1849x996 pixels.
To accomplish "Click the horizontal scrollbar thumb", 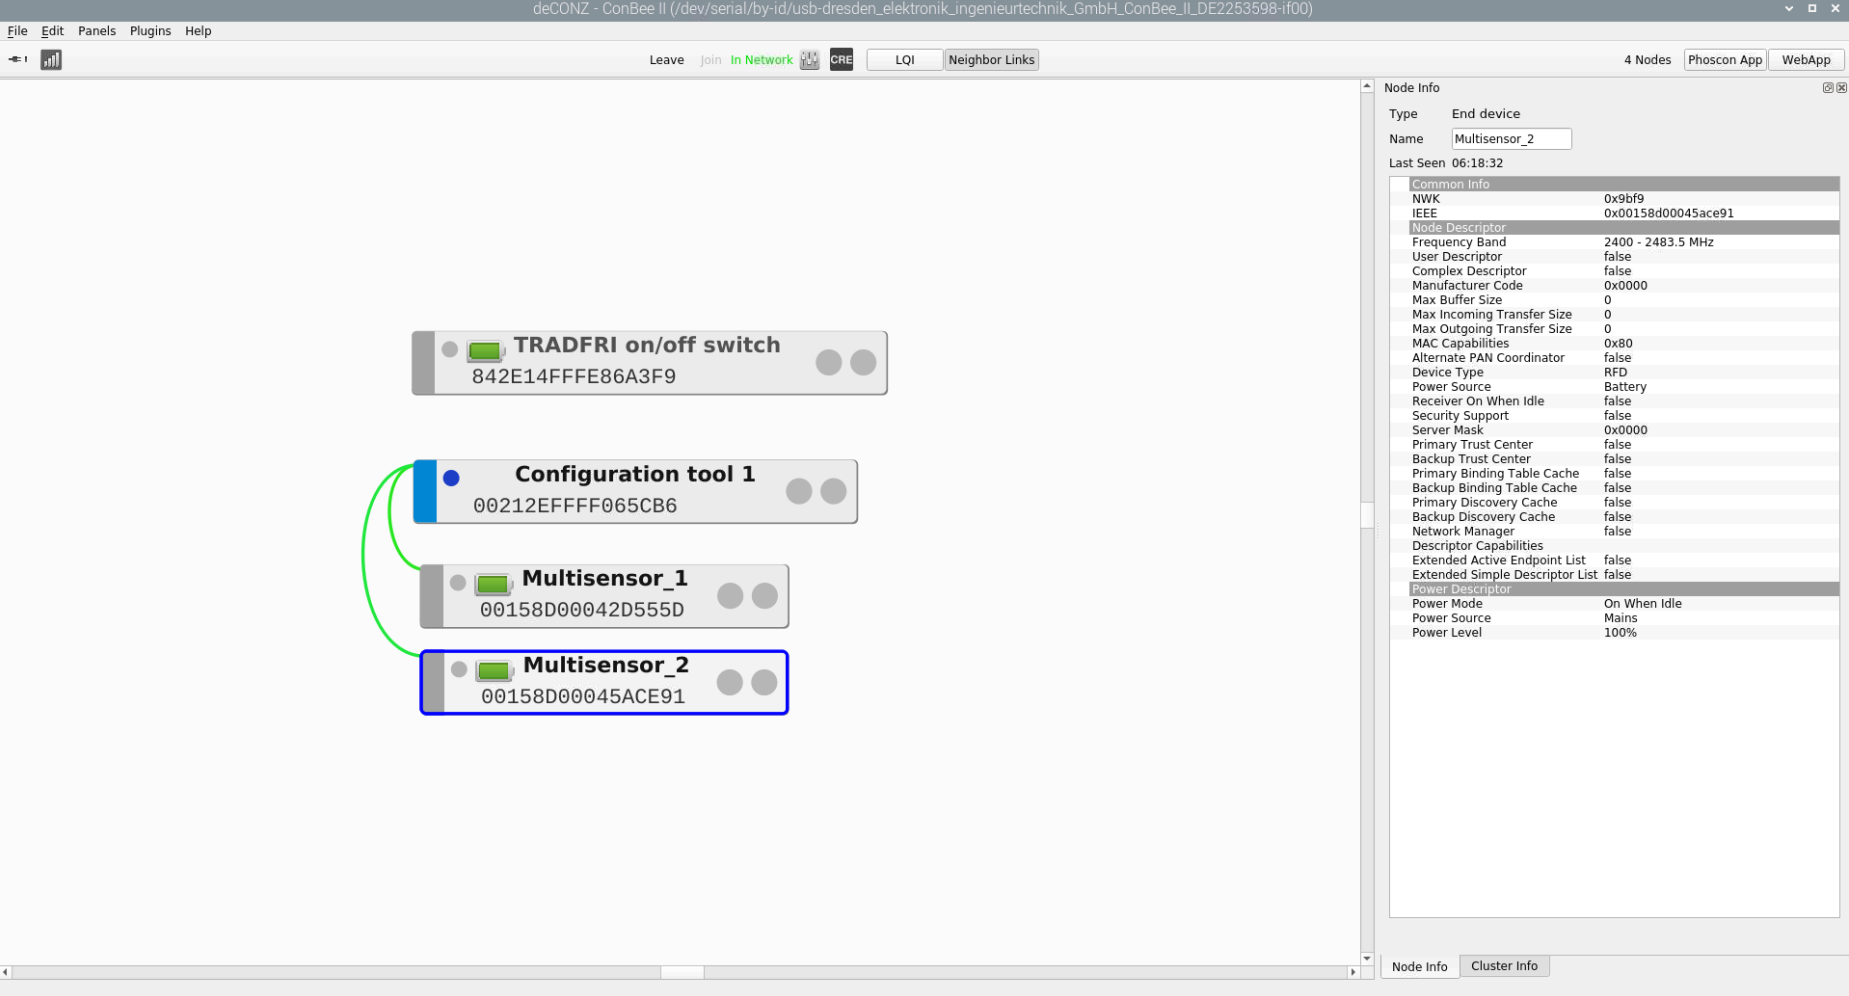I will coord(682,972).
